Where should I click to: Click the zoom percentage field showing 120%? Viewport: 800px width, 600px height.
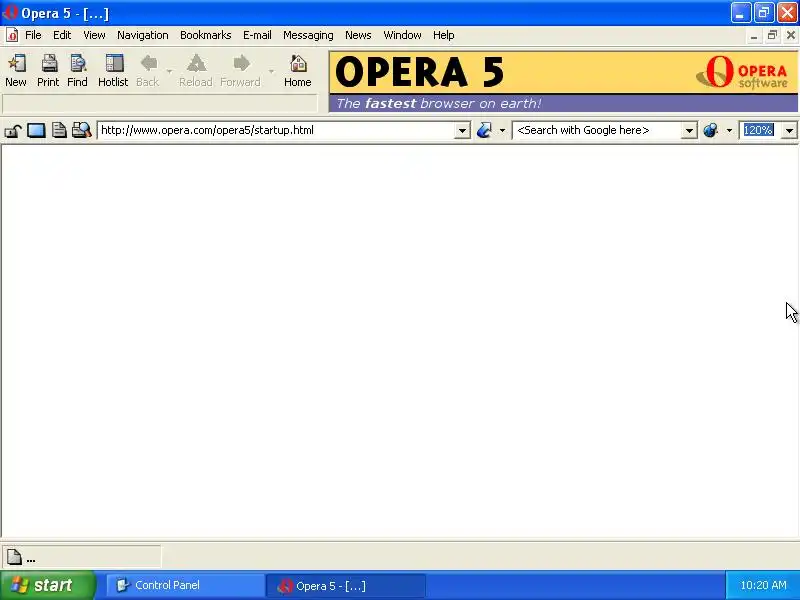coord(758,131)
